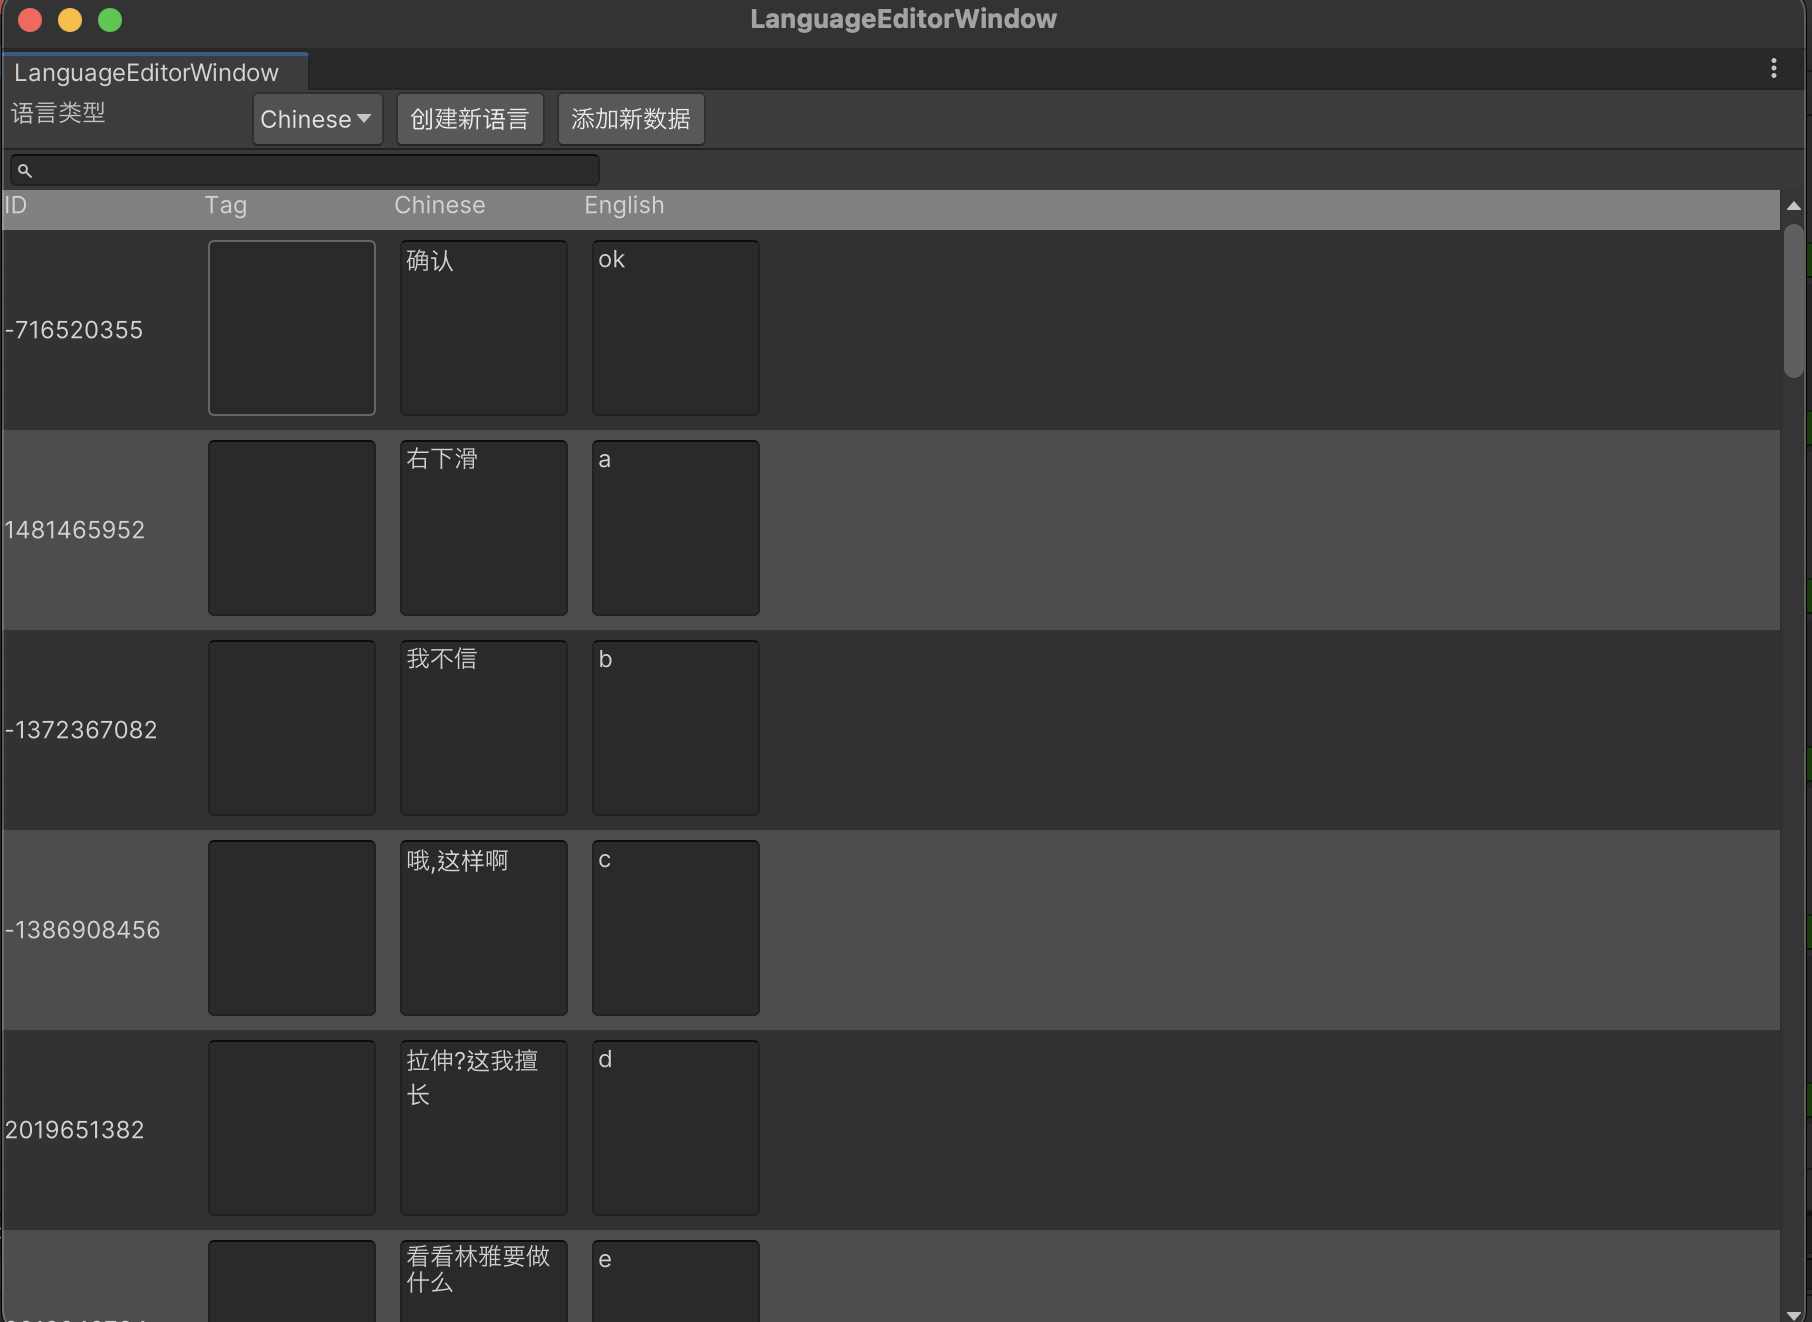The width and height of the screenshot is (1812, 1322).
Task: Click the English column header
Action: click(624, 206)
